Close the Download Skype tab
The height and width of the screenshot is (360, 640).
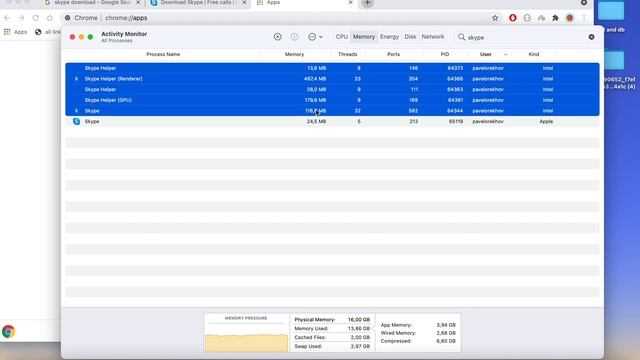coord(244,2)
